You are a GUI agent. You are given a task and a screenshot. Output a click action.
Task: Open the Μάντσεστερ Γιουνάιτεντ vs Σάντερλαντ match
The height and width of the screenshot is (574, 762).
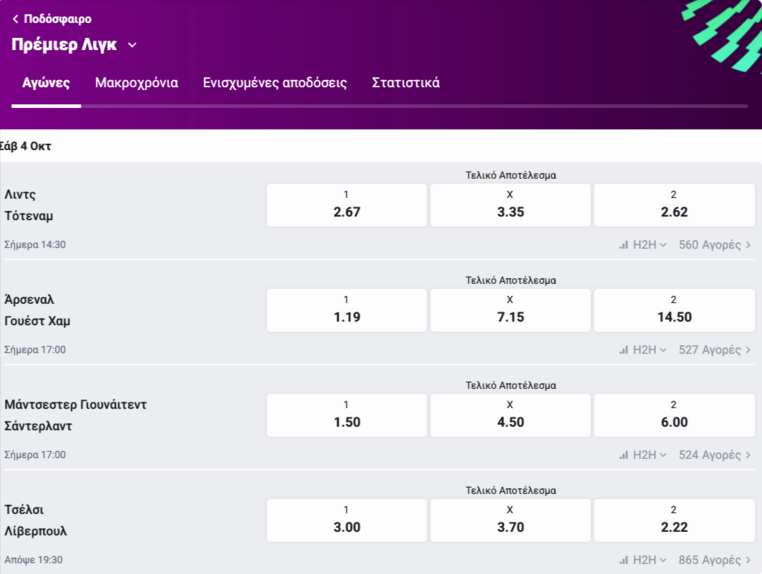(x=76, y=415)
